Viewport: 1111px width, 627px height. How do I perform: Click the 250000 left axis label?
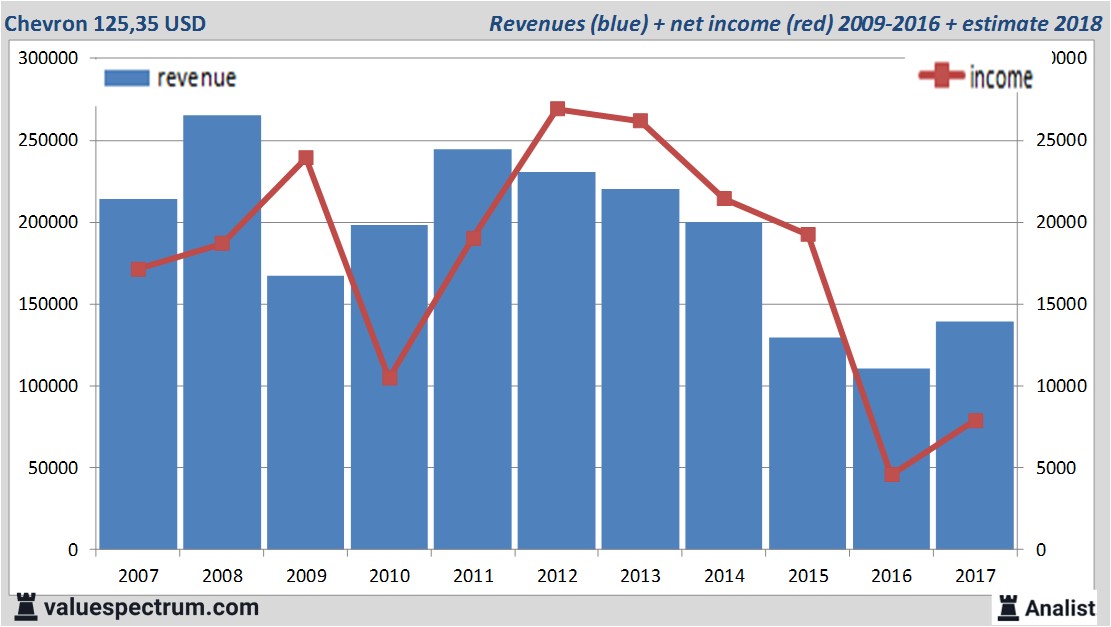(48, 140)
